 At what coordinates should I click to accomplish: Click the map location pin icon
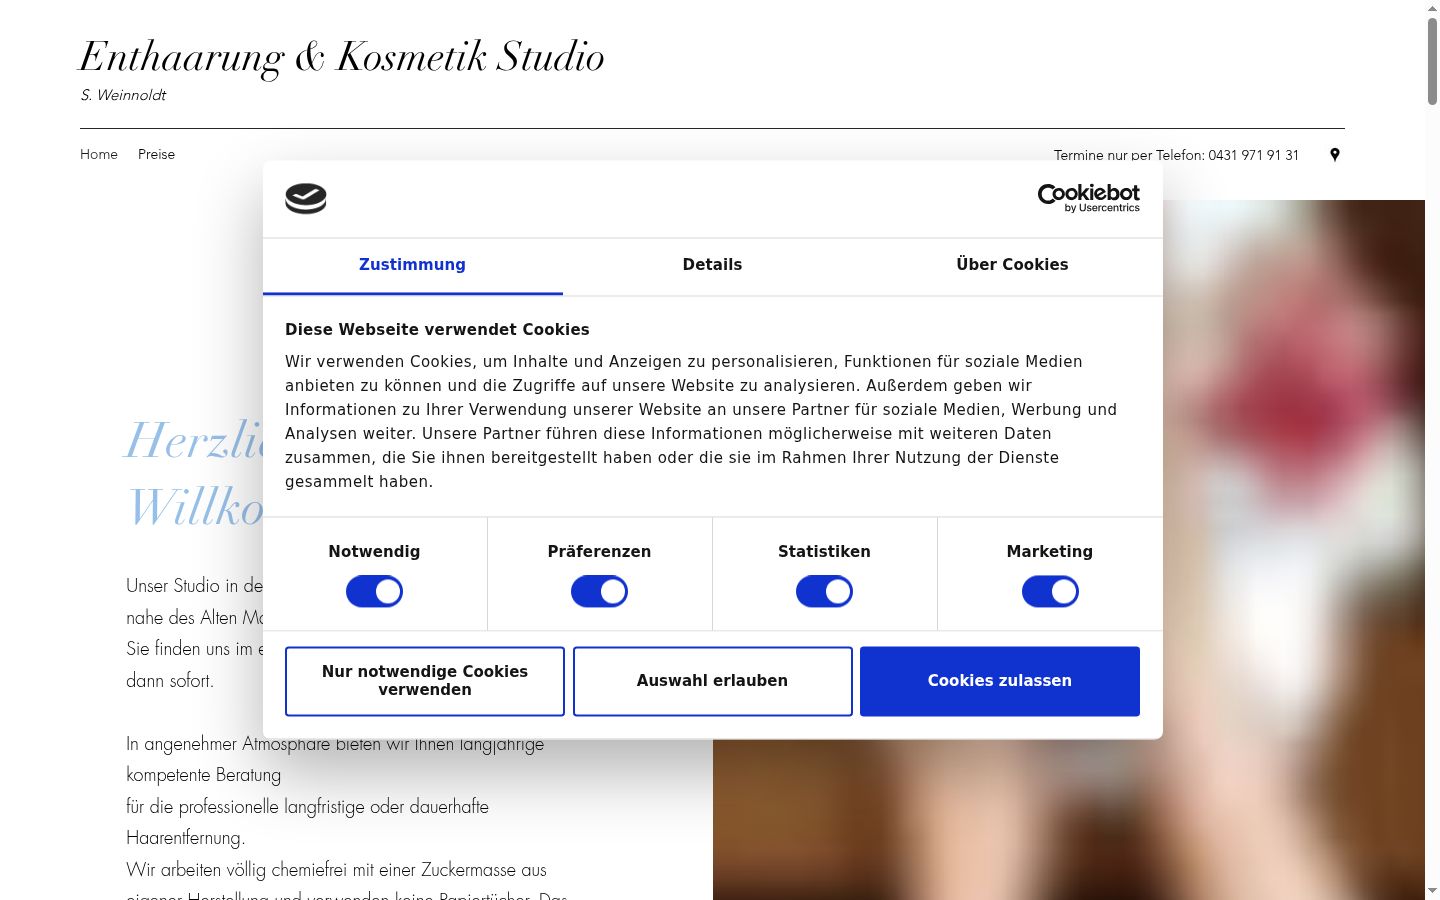point(1335,154)
